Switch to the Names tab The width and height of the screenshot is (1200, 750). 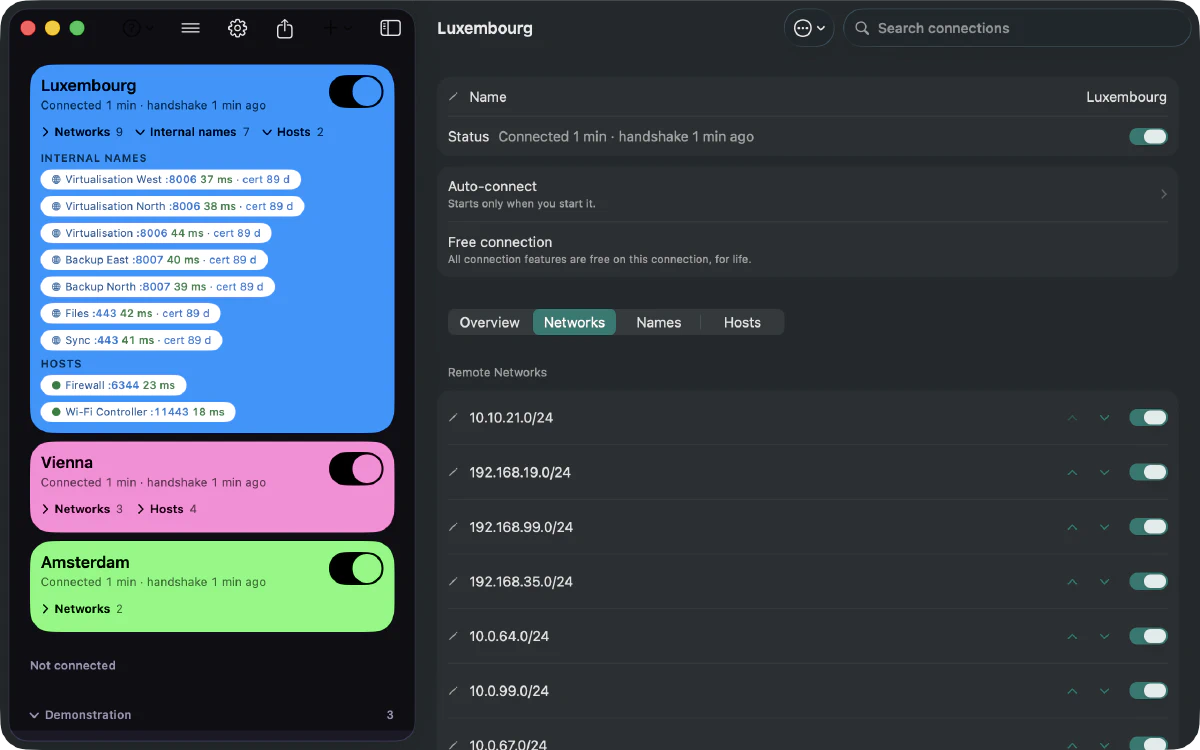658,322
